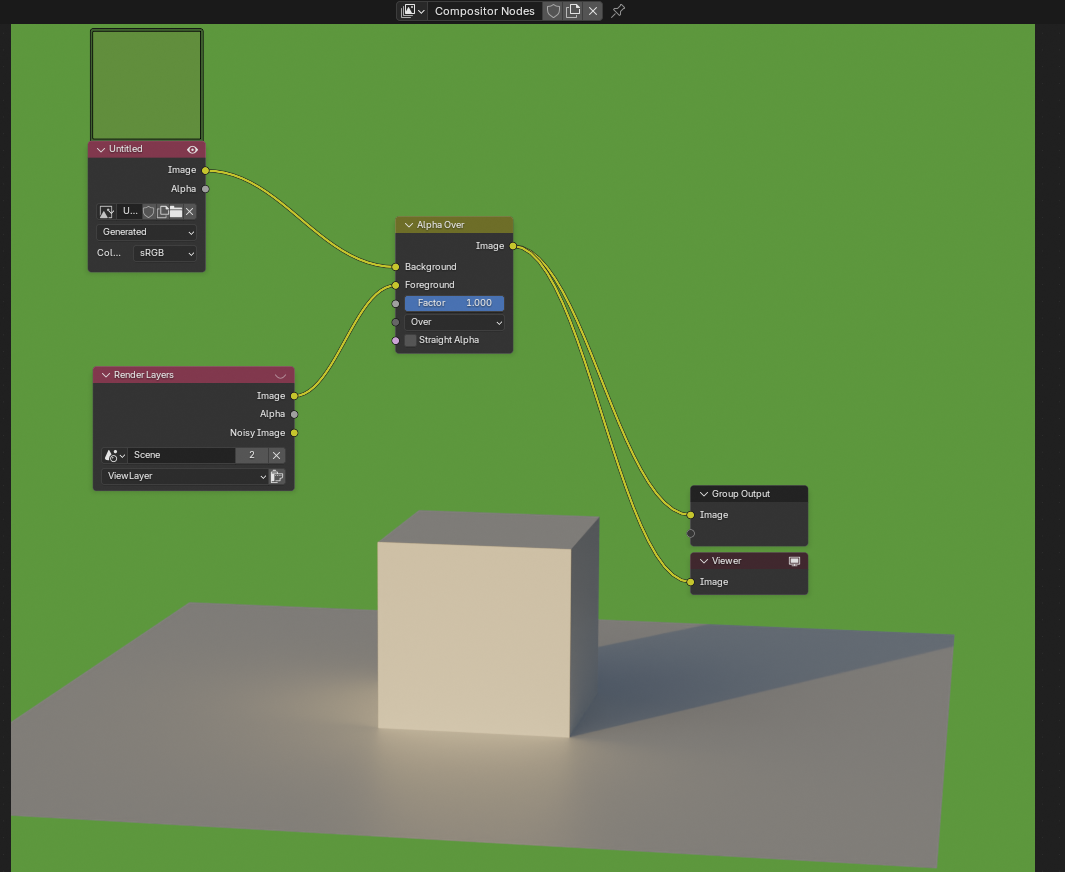Duplicate the Compositor Nodes tree in header
Screen dimensions: 1065x872
573,11
